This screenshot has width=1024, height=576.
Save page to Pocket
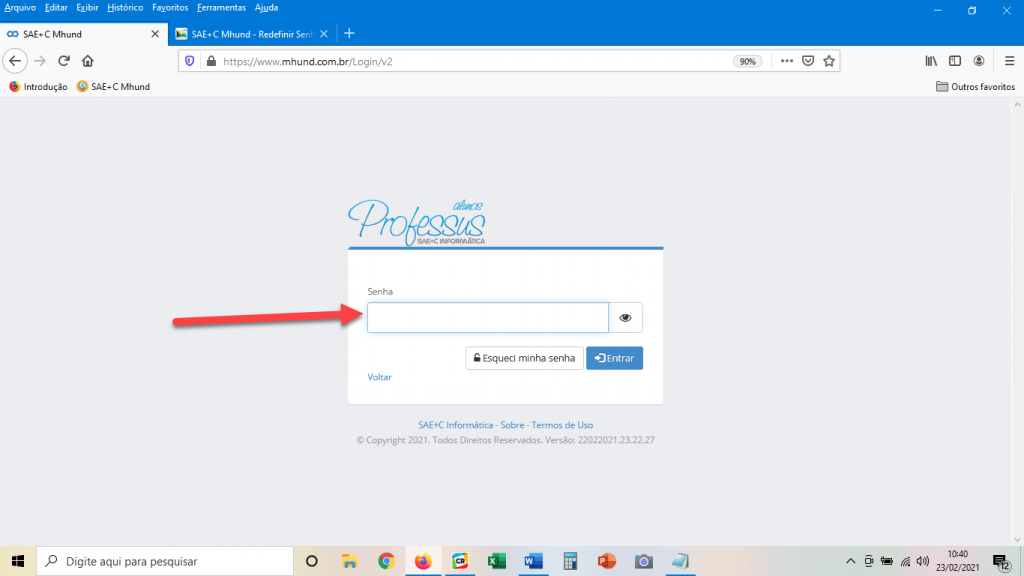(808, 61)
